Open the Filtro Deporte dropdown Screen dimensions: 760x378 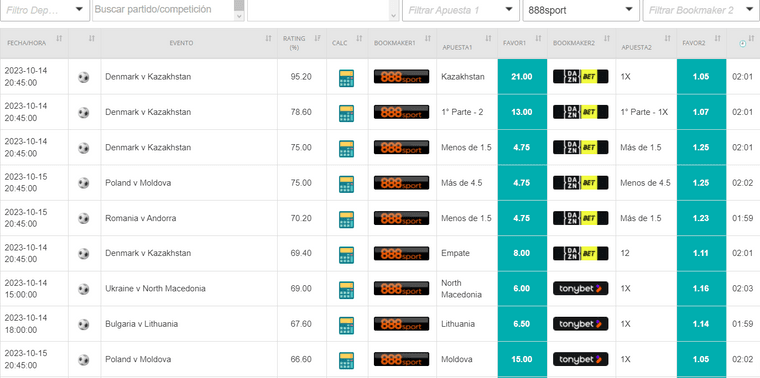45,10
